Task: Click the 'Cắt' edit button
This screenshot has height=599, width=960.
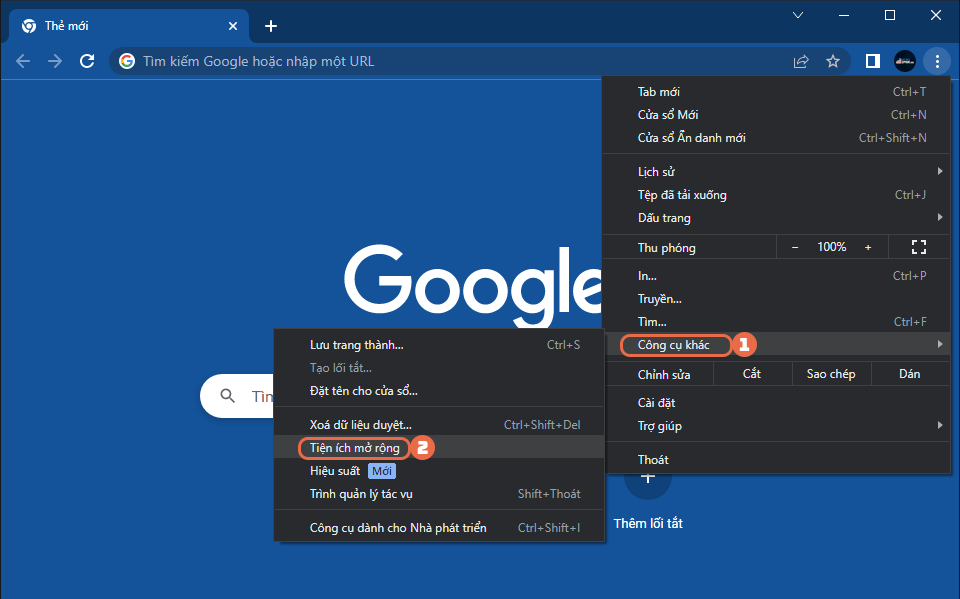Action: tap(752, 374)
